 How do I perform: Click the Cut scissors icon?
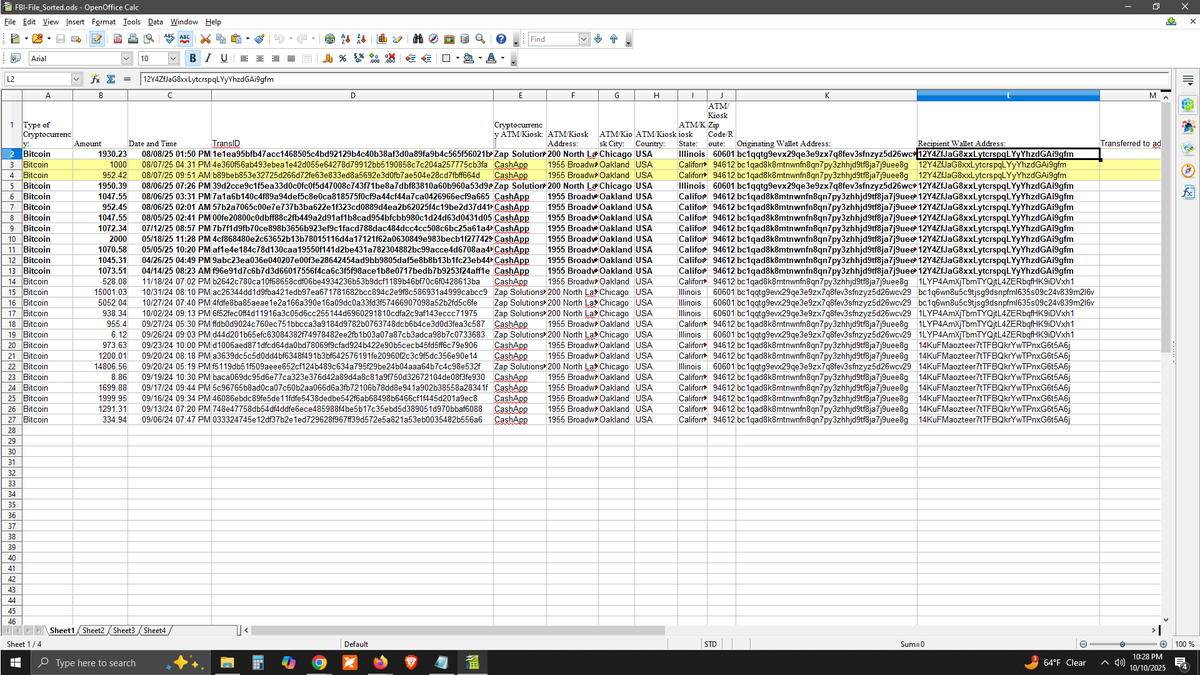[205, 39]
